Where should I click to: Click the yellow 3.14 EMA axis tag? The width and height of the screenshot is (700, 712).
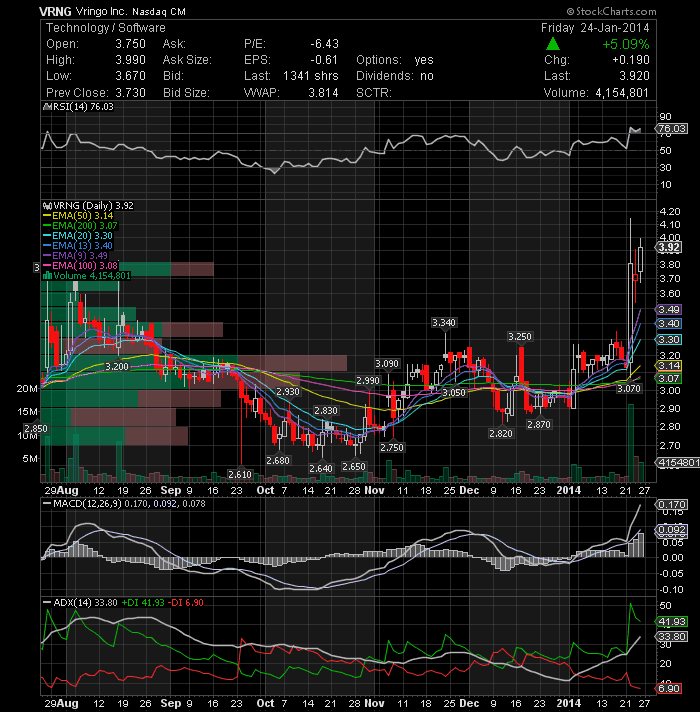[x=669, y=366]
